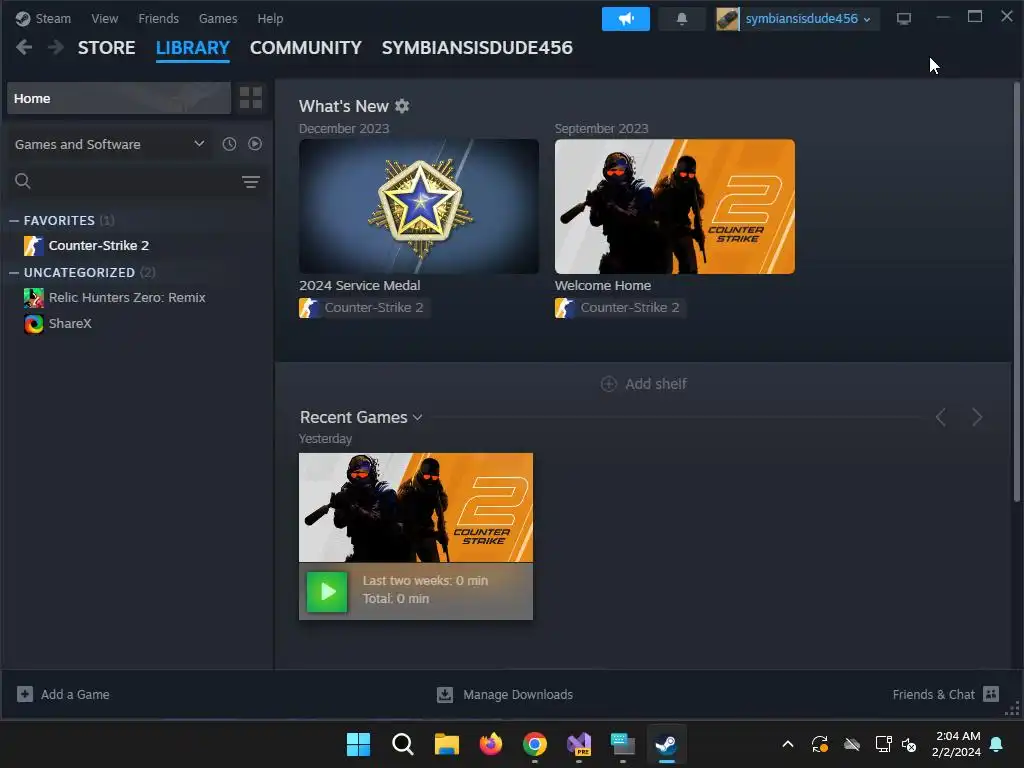Viewport: 1024px width, 768px height.
Task: Open the View menu
Action: (104, 18)
